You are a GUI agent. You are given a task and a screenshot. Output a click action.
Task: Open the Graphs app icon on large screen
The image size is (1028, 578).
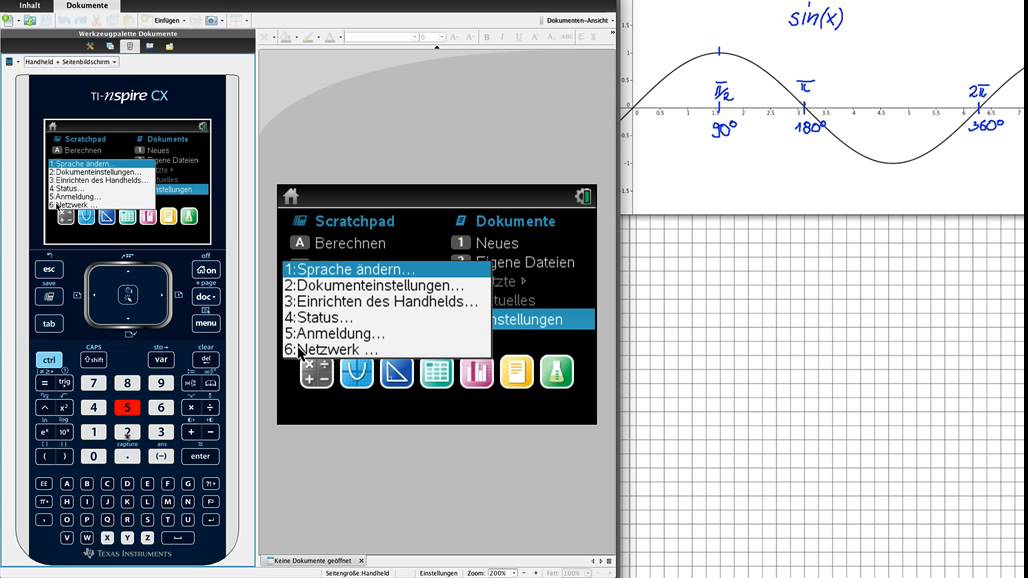pyautogui.click(x=357, y=372)
